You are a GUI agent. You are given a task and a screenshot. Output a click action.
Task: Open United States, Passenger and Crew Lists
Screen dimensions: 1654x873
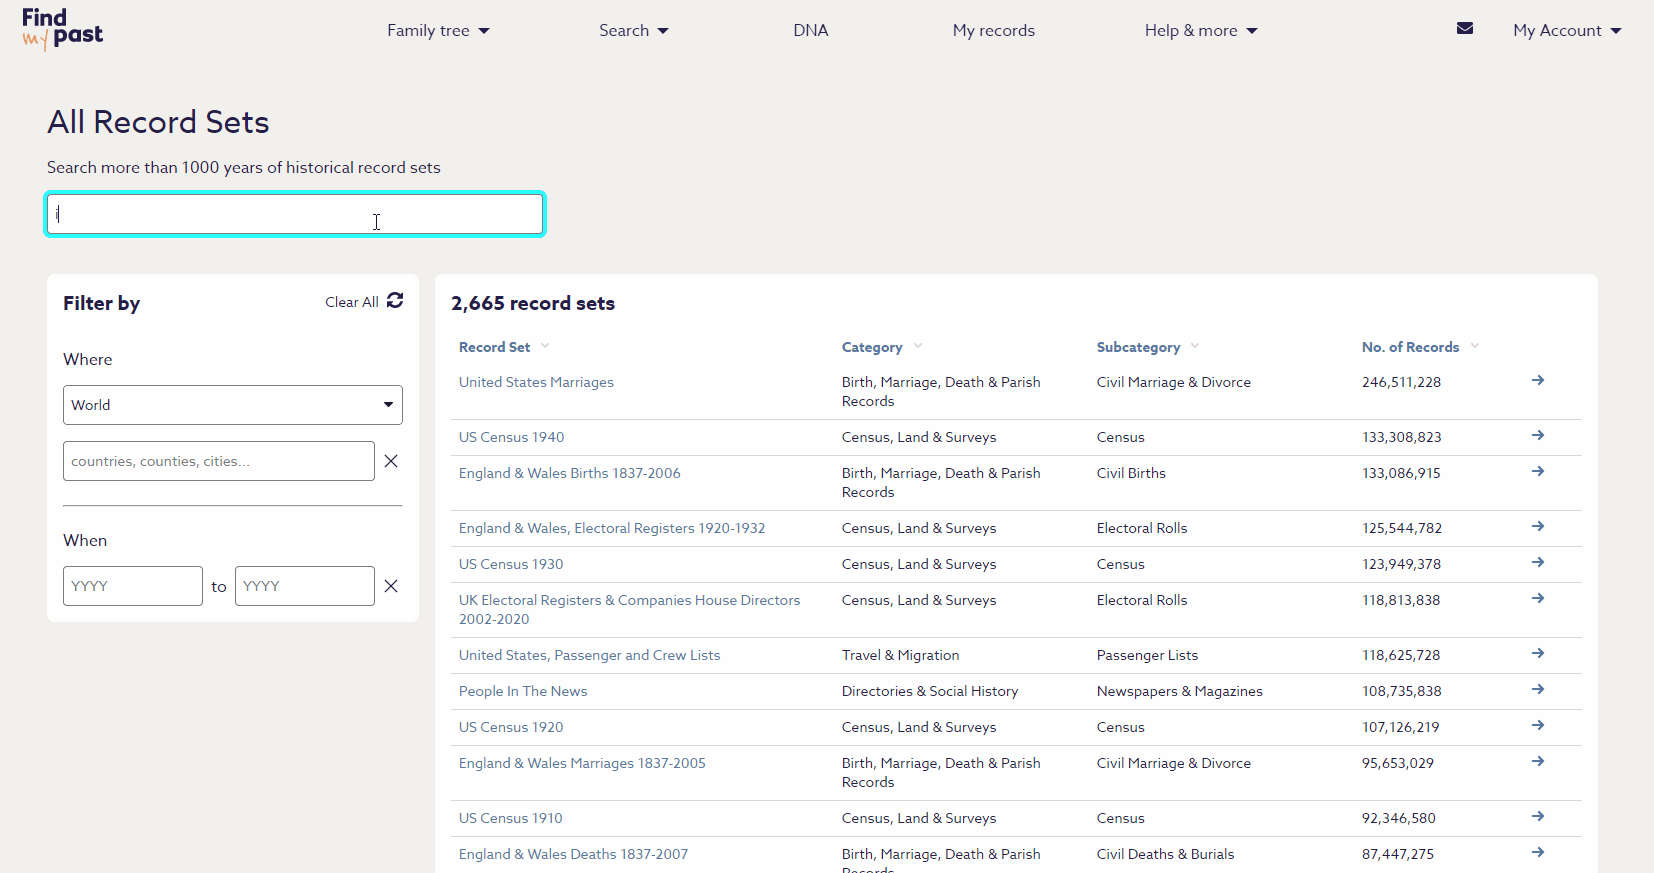(x=589, y=655)
